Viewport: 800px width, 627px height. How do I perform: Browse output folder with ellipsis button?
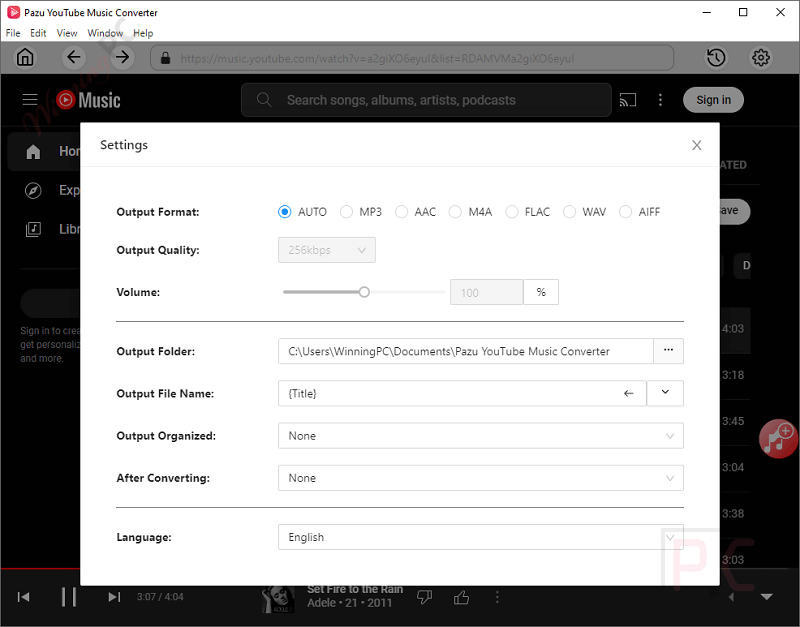coord(668,351)
